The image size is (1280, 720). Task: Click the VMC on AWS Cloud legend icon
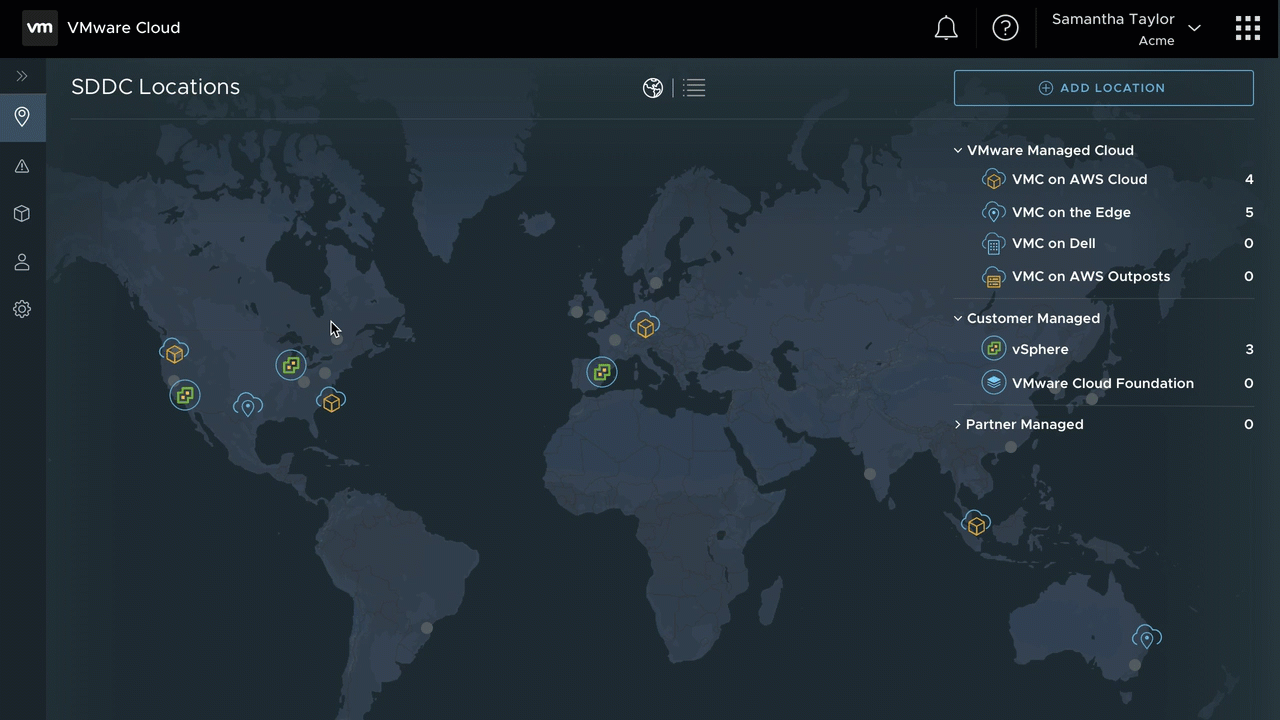pyautogui.click(x=993, y=179)
